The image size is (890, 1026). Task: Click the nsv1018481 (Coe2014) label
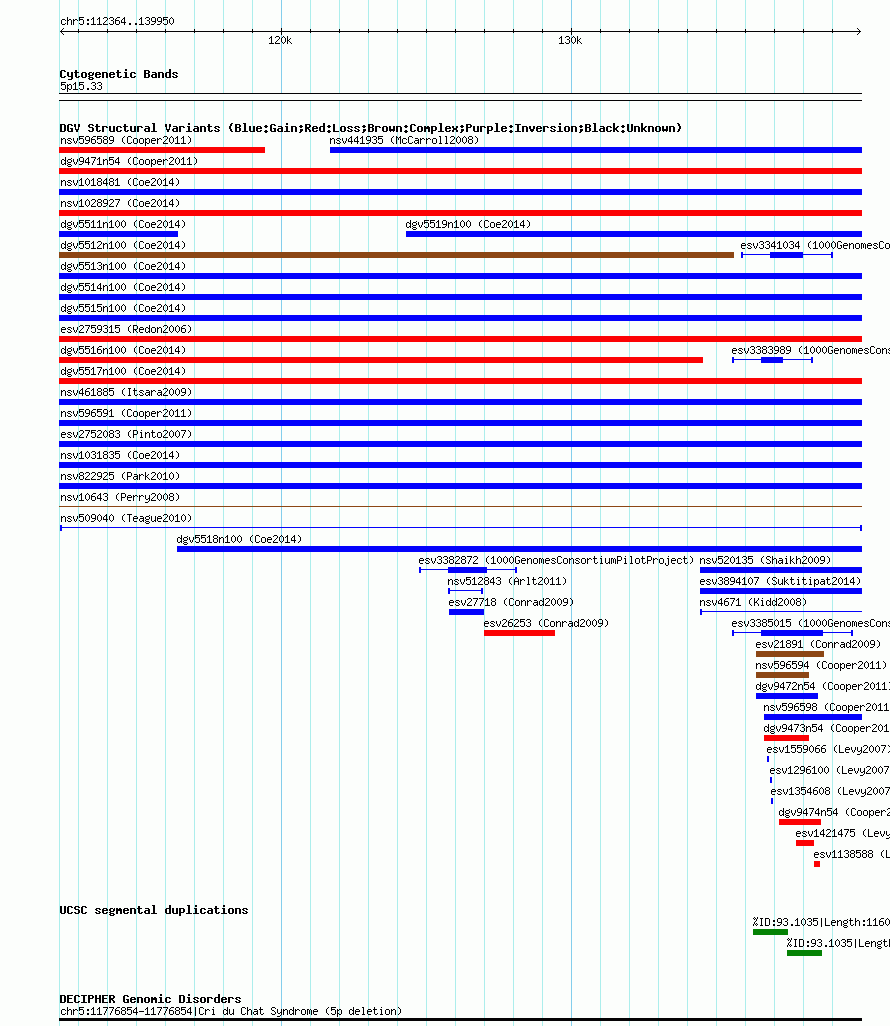coord(120,182)
